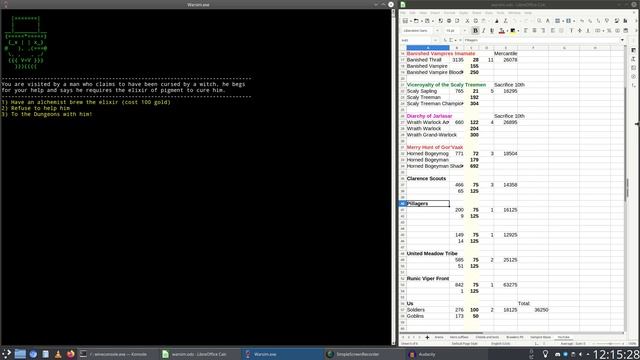Open the Insert menu in Calc
The image size is (640, 360).
435,13
